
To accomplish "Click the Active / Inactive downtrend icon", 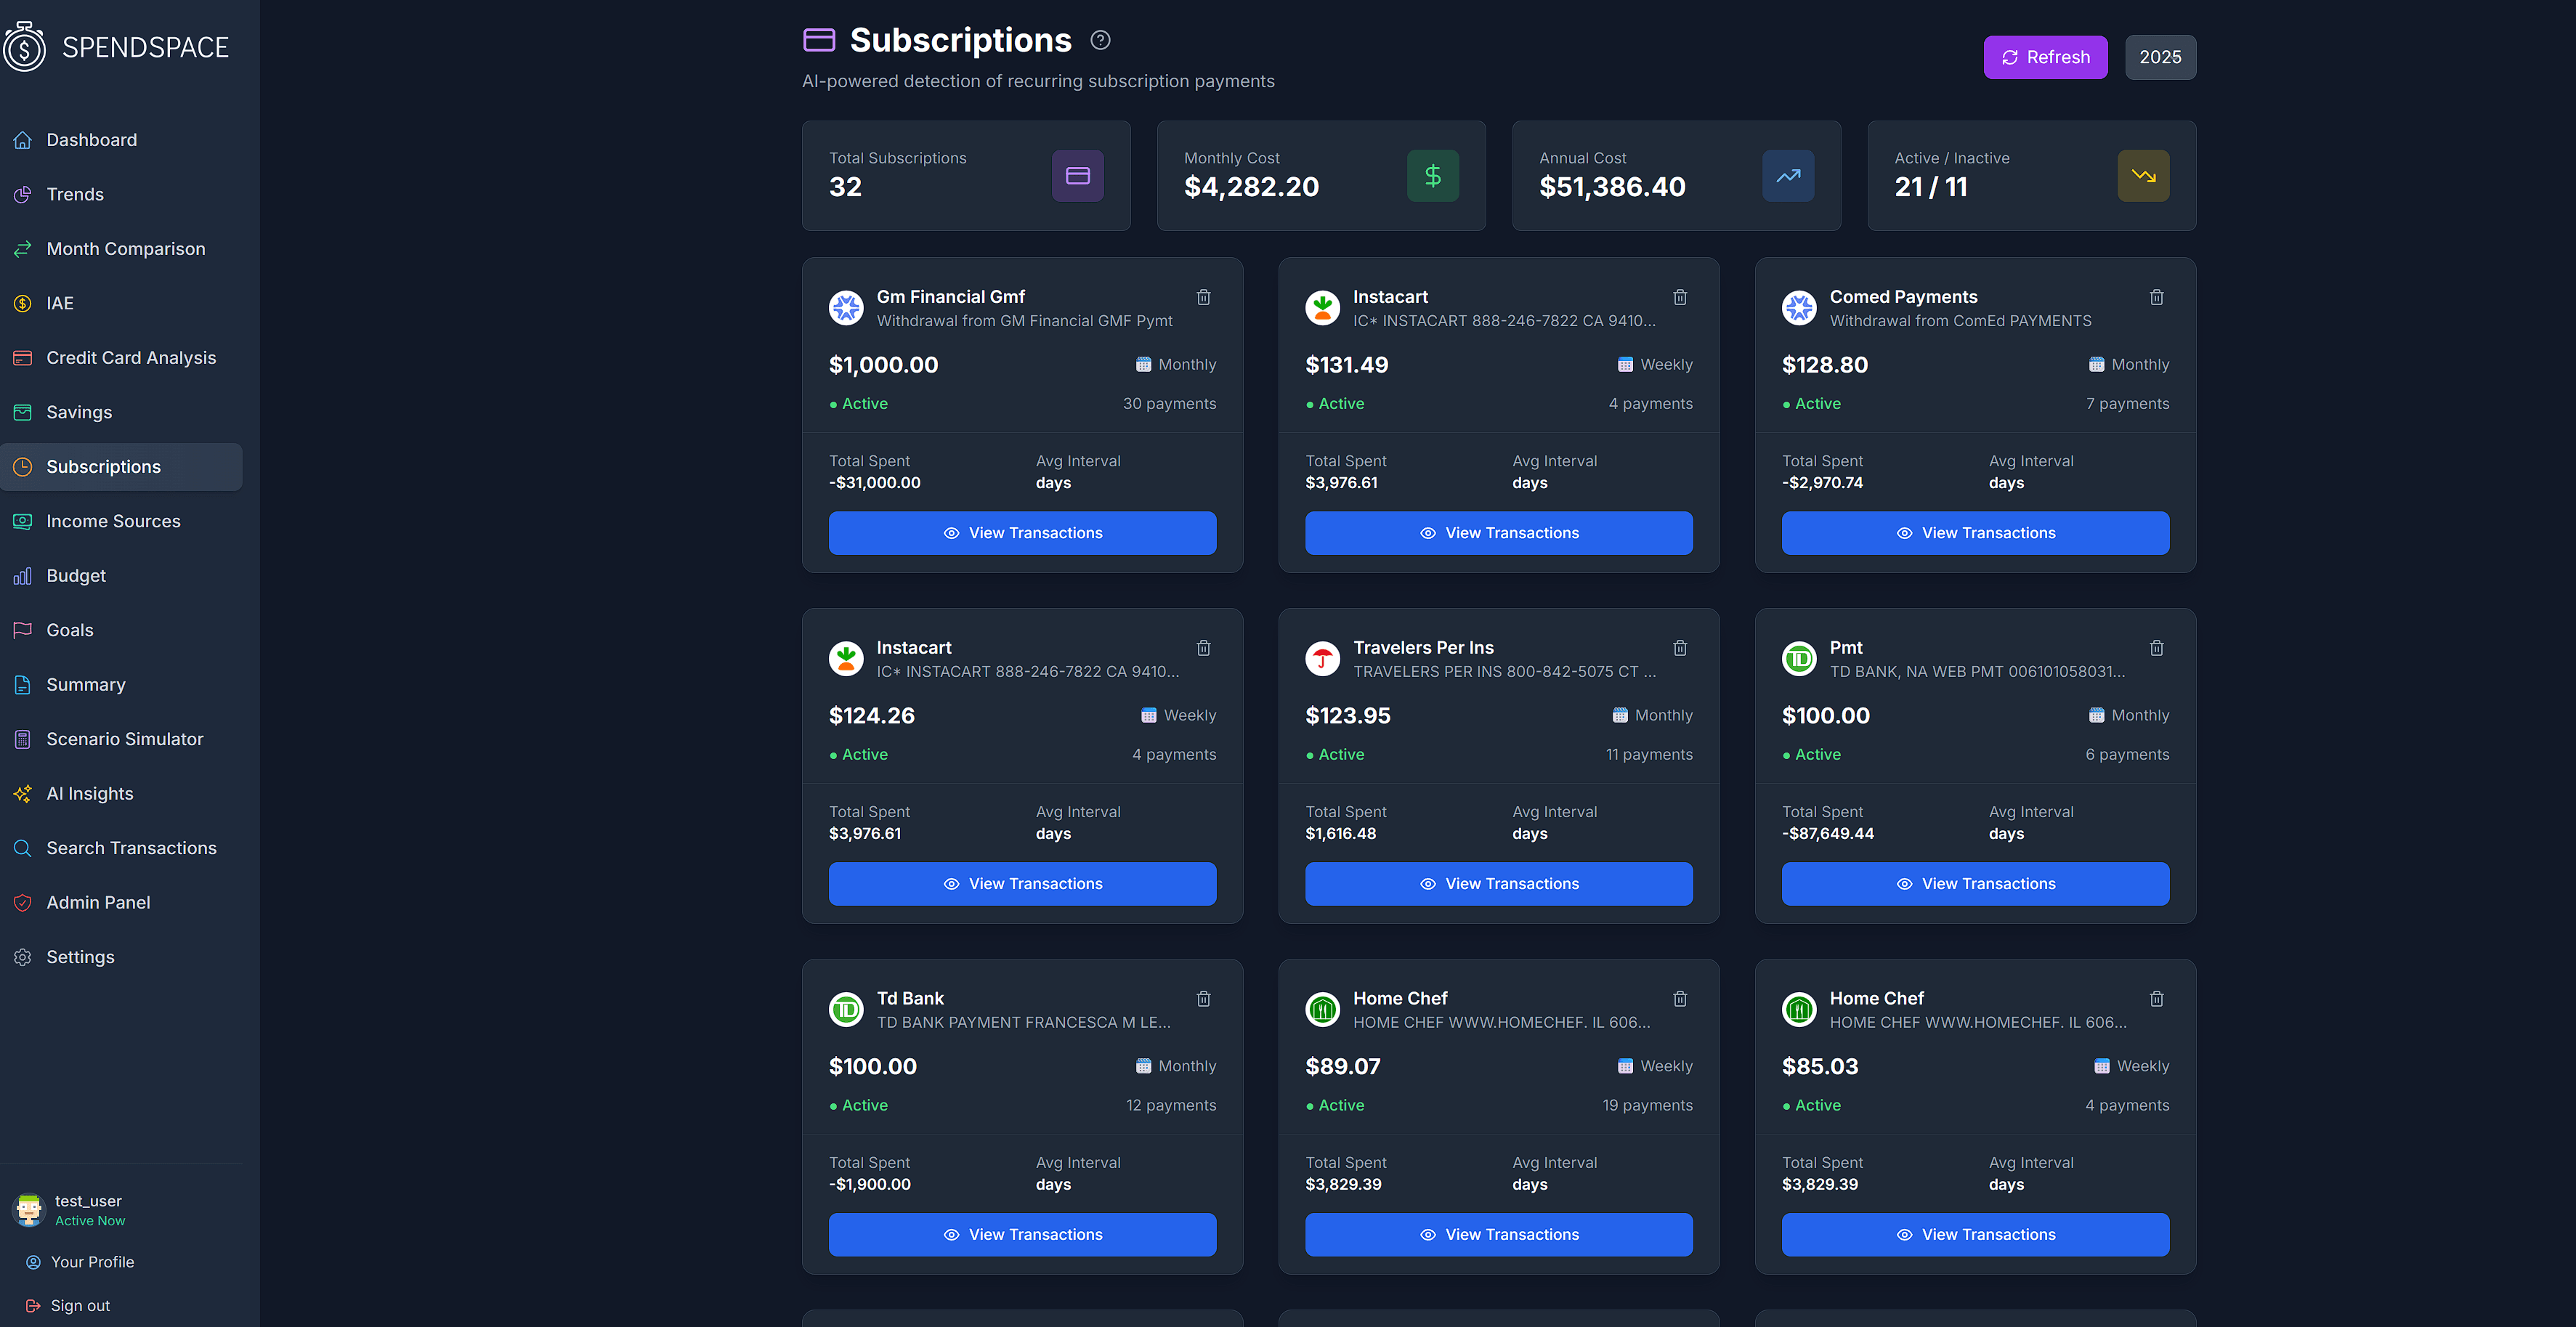I will [2143, 176].
